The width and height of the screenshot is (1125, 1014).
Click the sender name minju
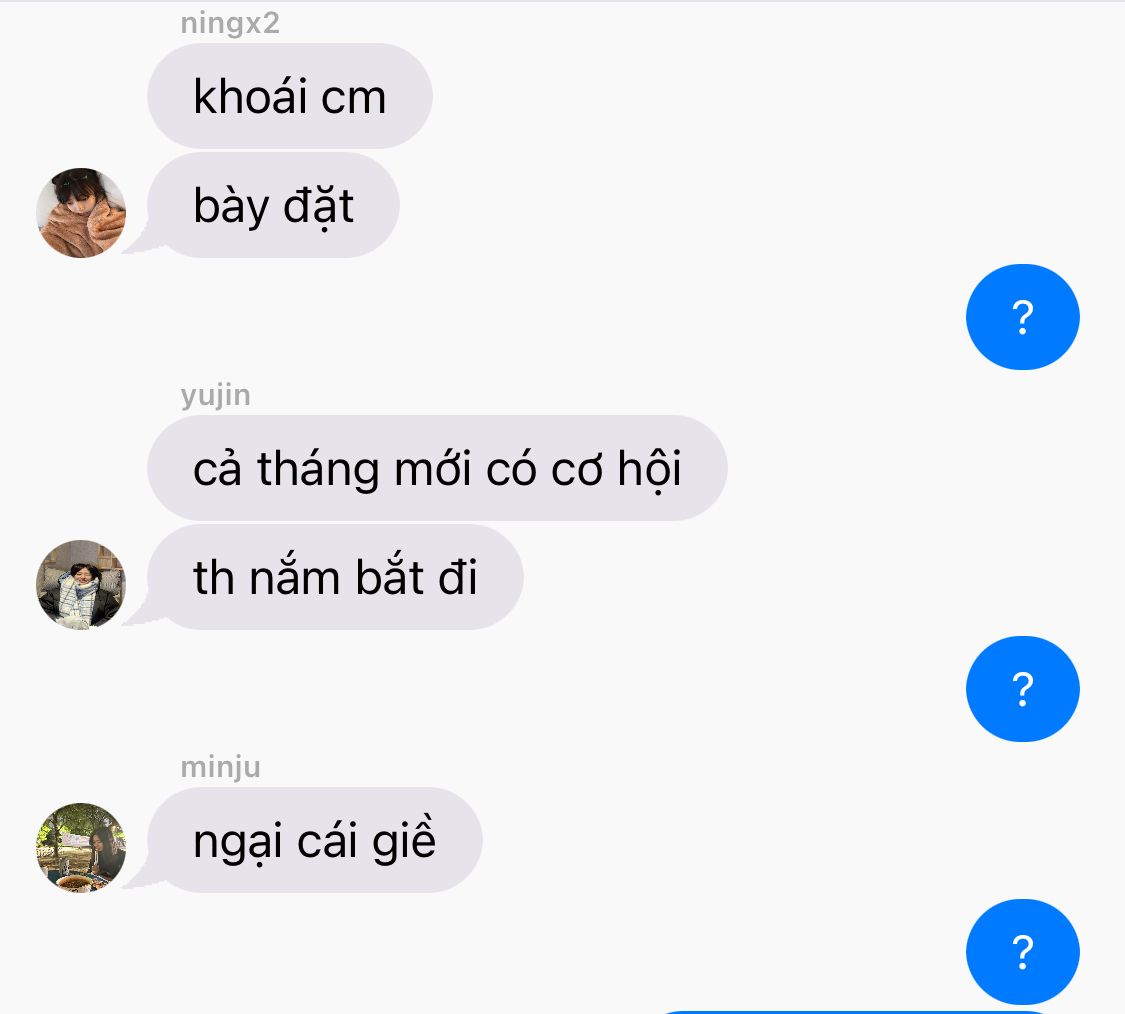click(220, 767)
